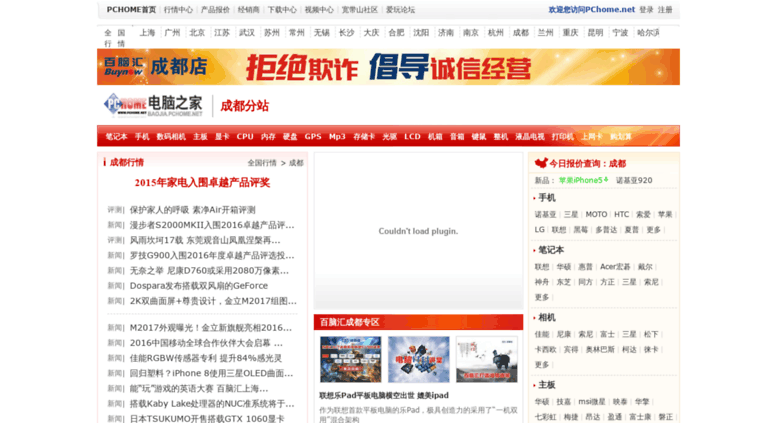
Task: Select 杭州 city link
Action: tap(496, 33)
